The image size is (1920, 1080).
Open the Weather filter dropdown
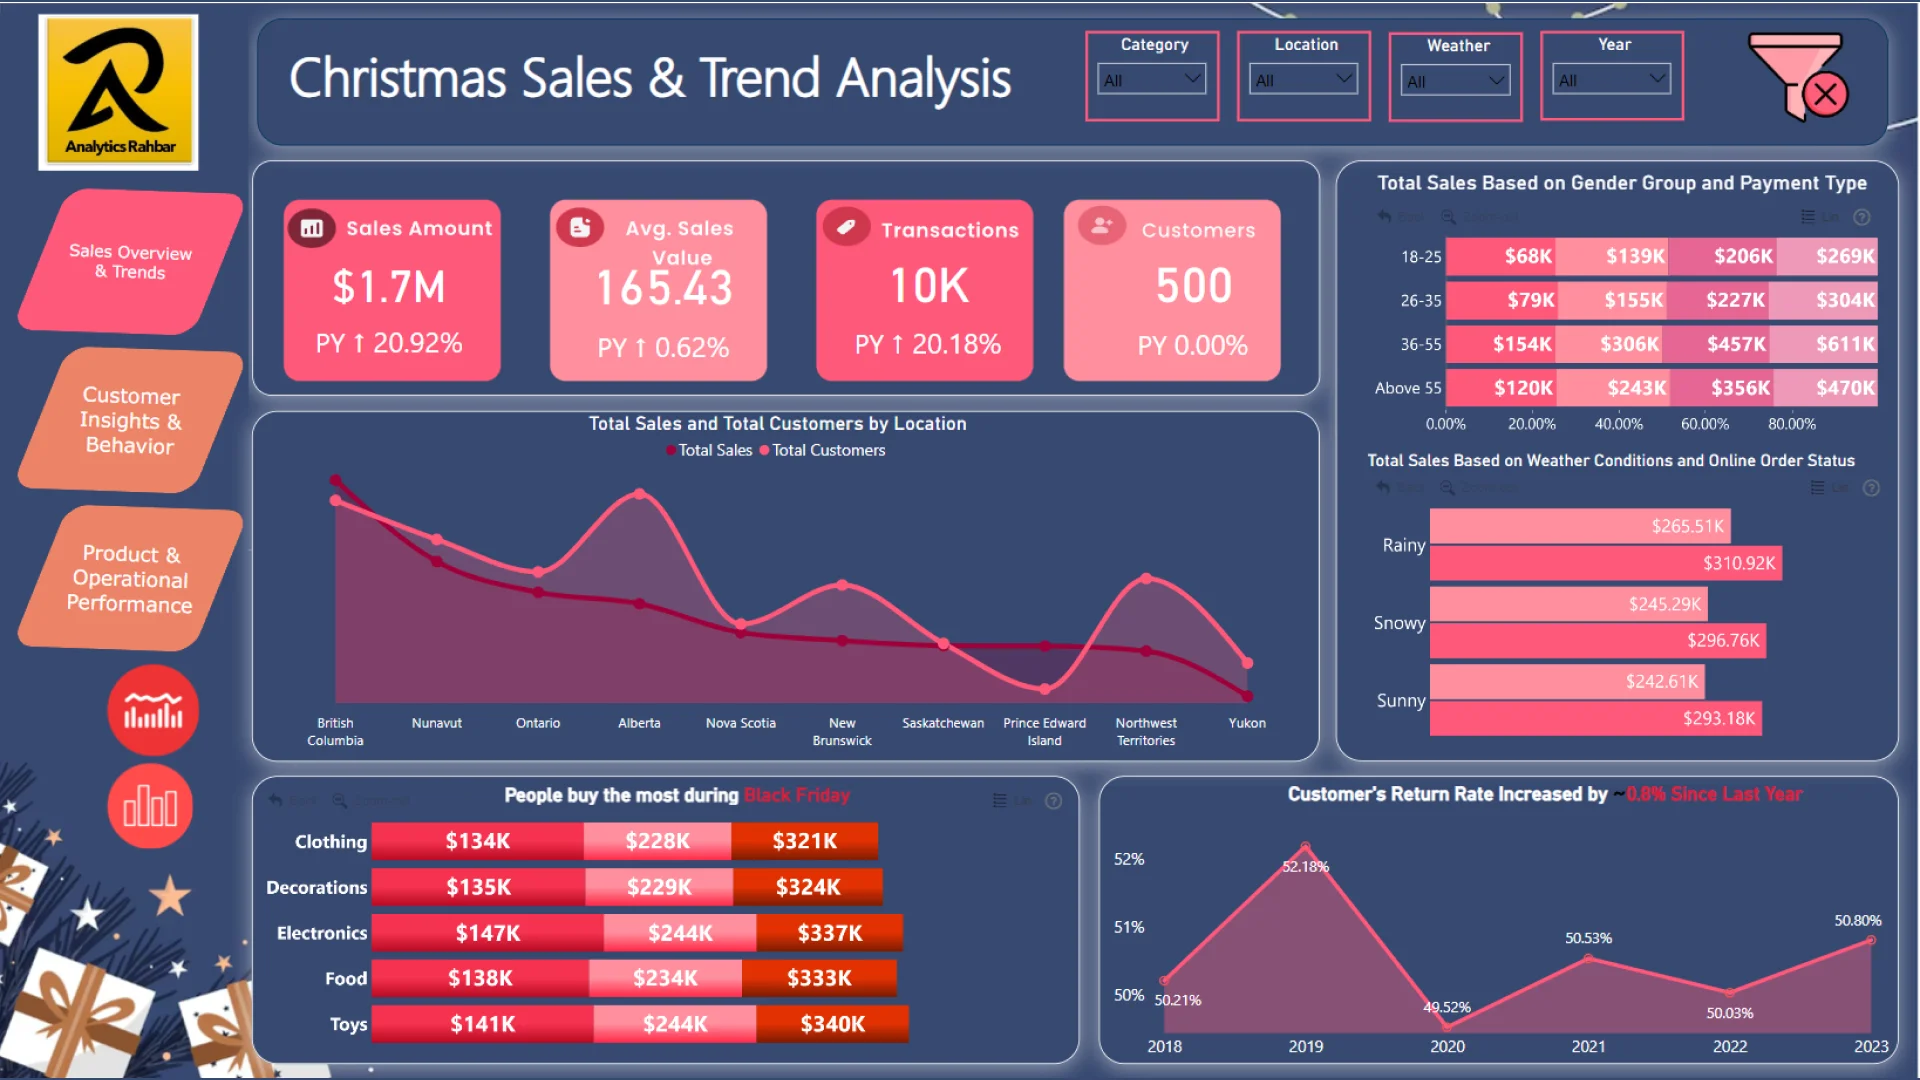click(x=1455, y=80)
